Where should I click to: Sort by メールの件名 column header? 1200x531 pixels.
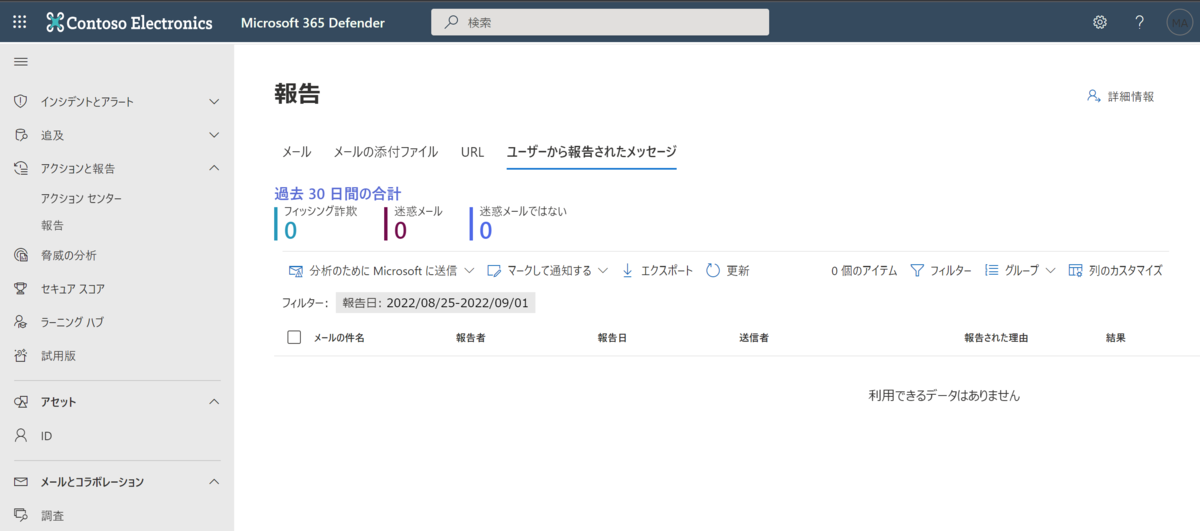coord(339,338)
